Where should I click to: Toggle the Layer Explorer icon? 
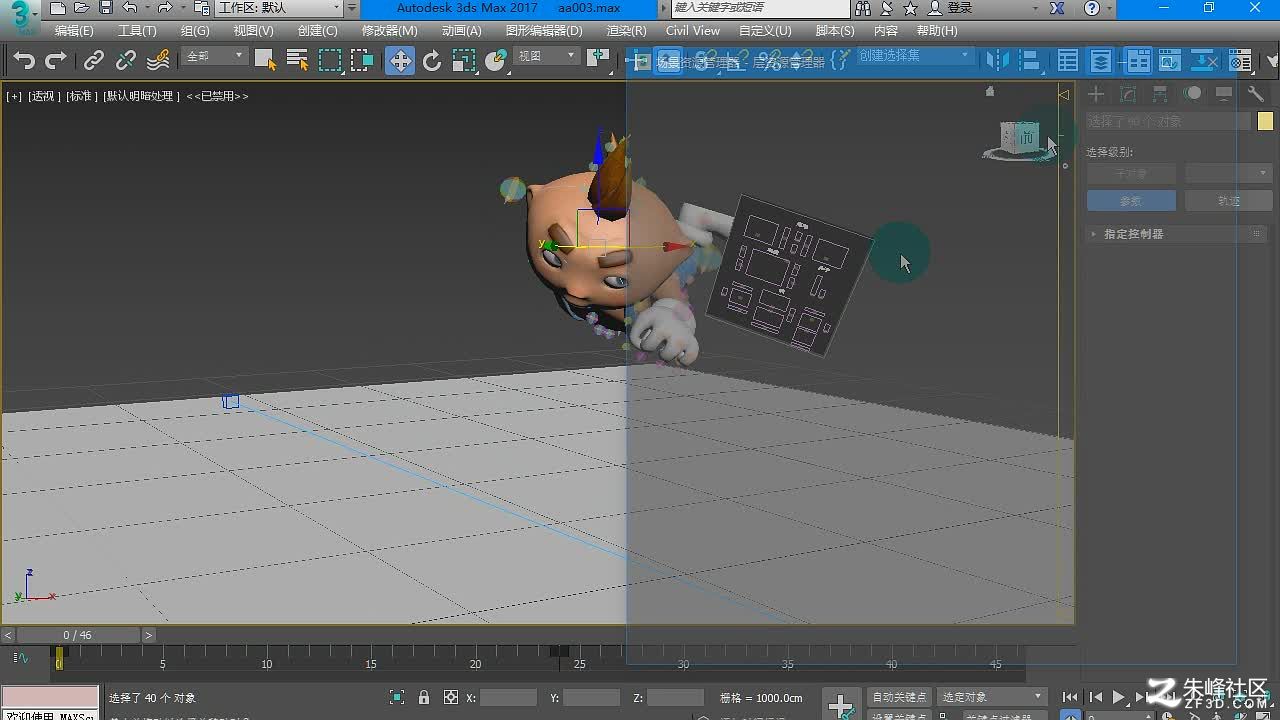click(x=1101, y=61)
